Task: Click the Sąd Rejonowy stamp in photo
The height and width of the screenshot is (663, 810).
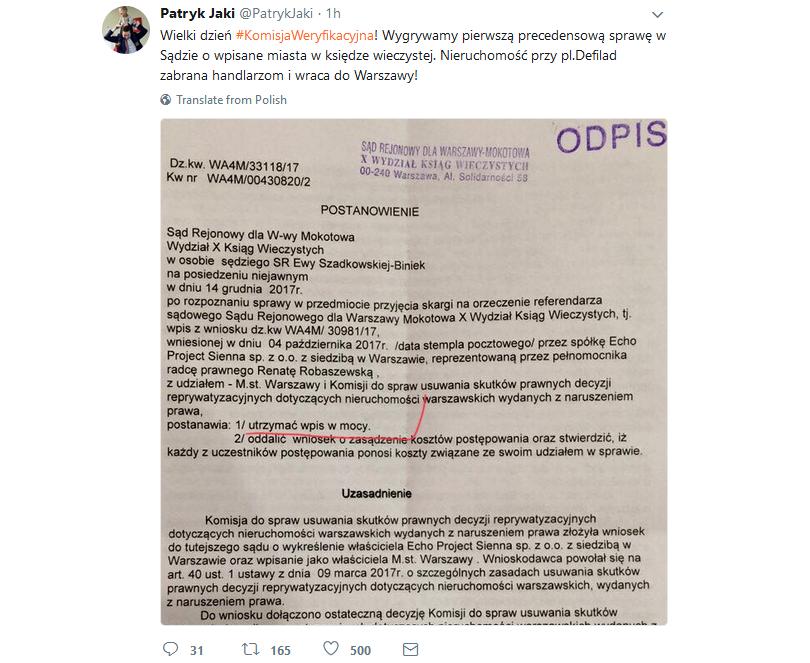Action: 445,162
